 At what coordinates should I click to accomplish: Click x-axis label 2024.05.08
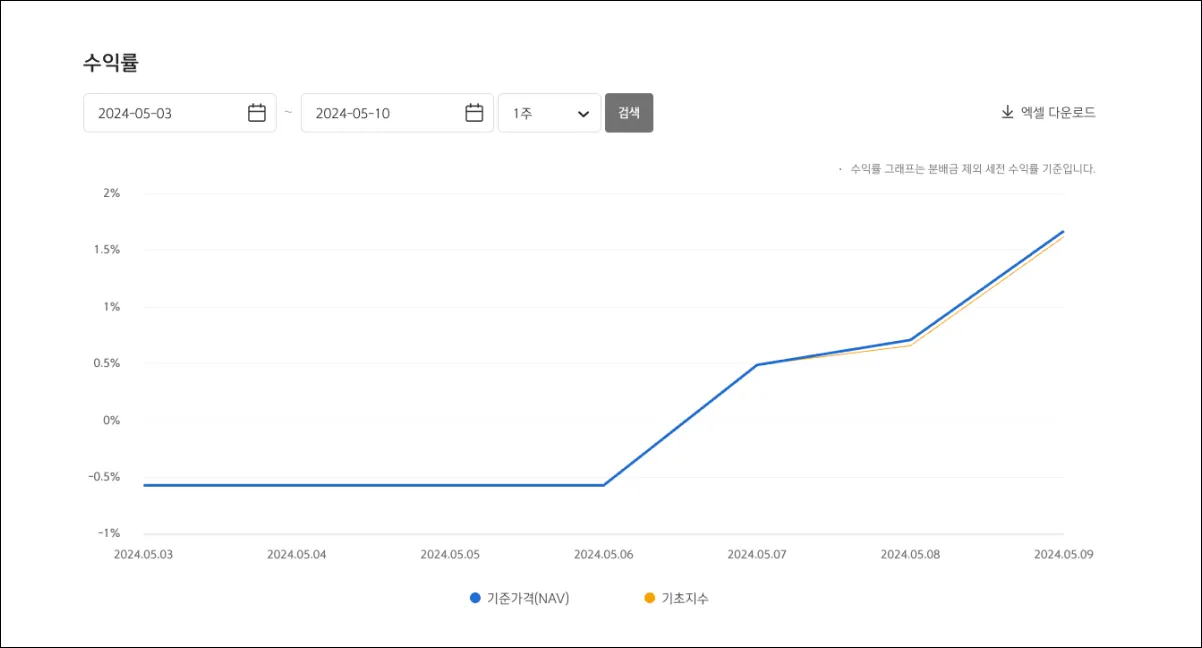pos(910,553)
